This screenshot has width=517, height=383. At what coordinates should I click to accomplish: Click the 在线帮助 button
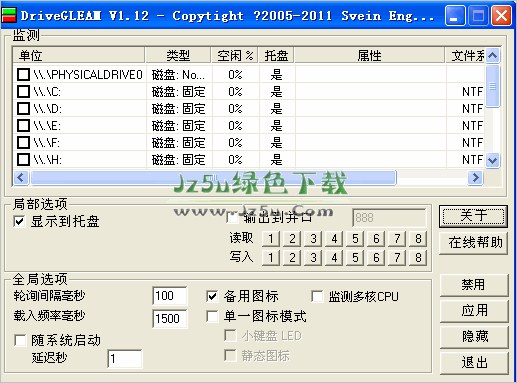473,243
